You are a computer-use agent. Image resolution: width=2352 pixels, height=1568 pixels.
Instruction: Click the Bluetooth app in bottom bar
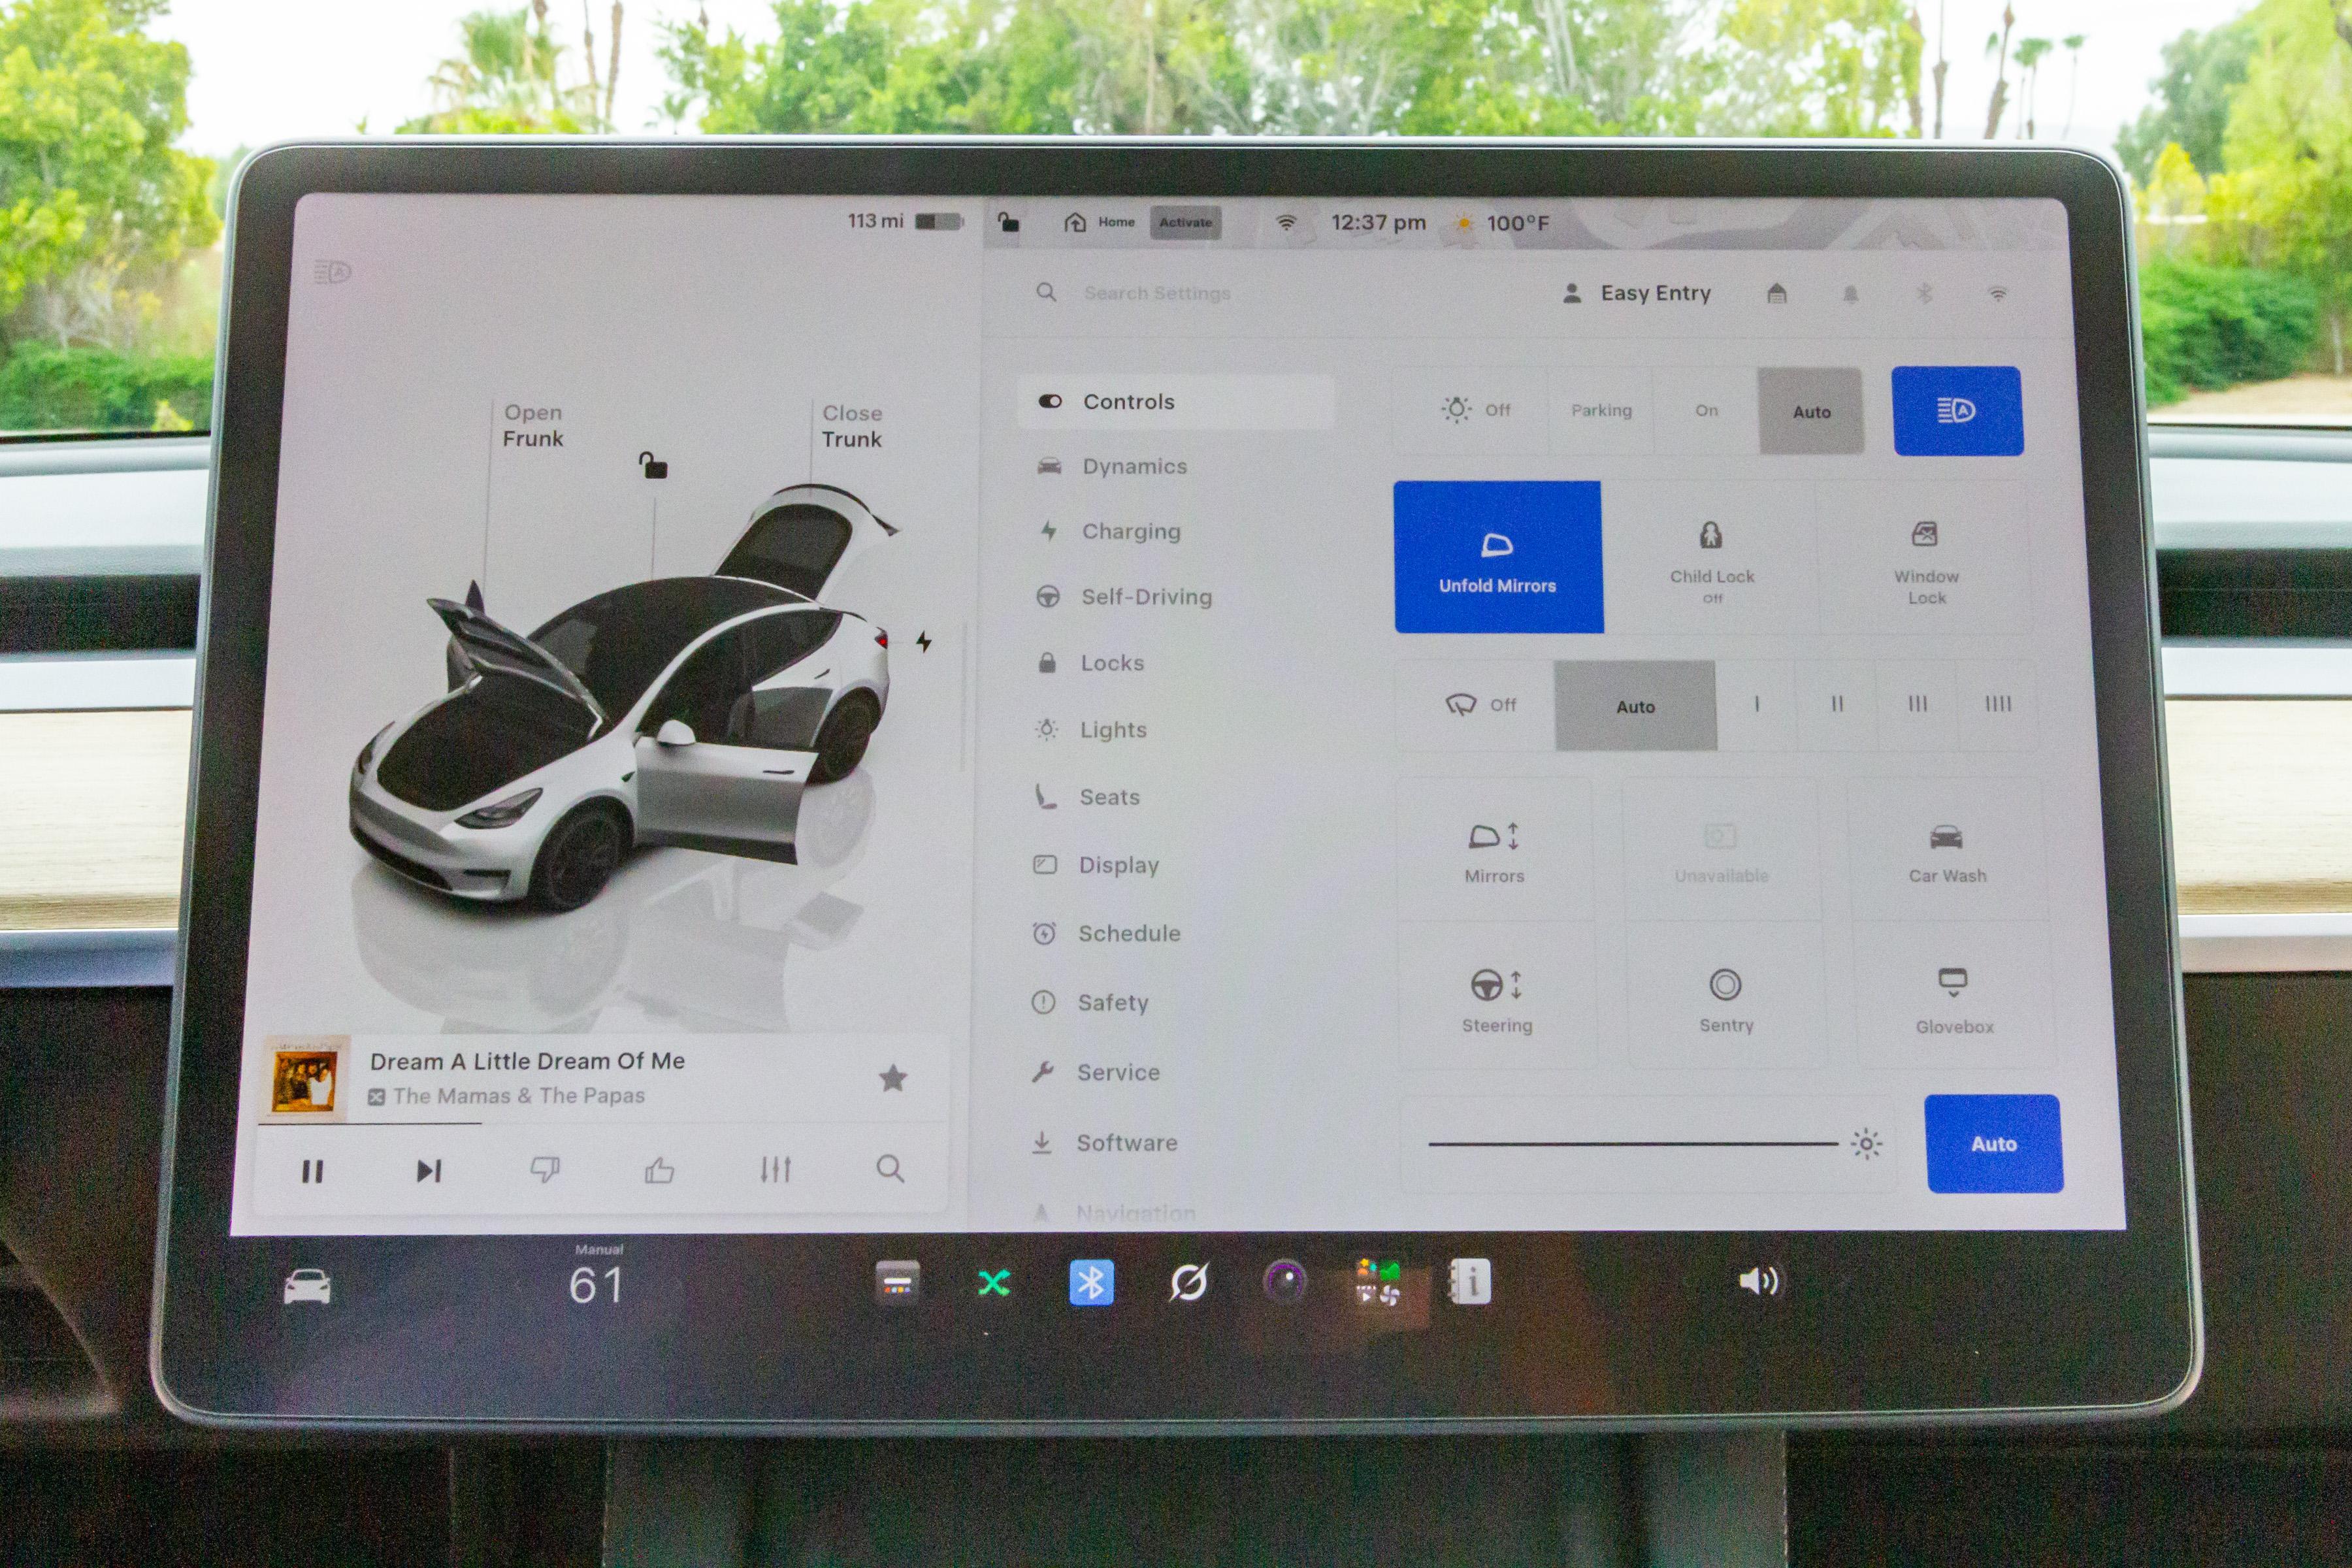click(1090, 1282)
